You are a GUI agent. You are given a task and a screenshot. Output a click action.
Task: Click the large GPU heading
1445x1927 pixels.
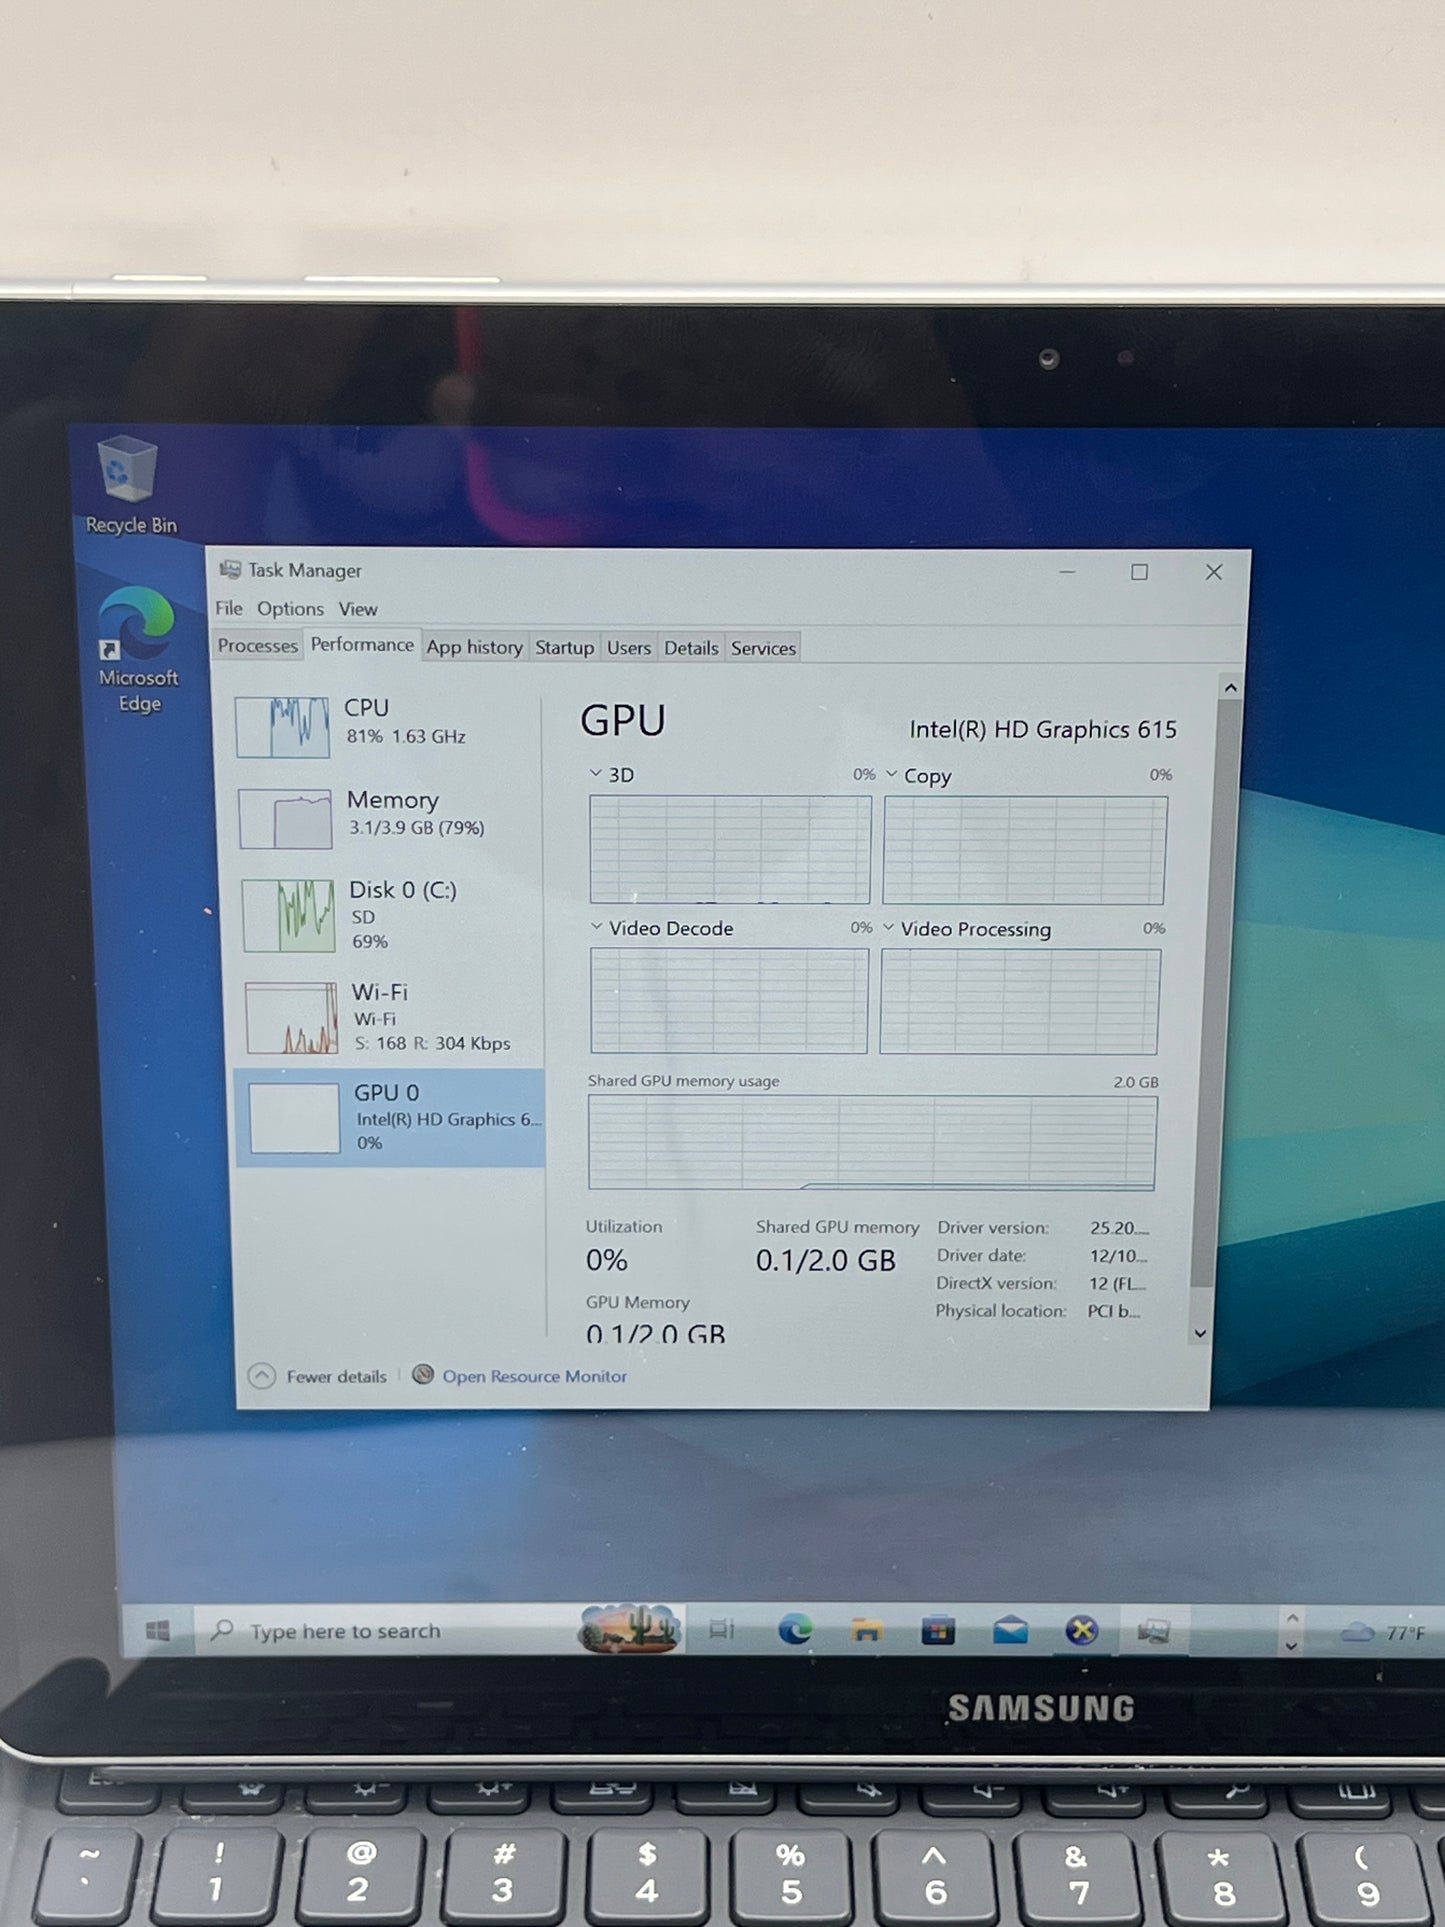point(622,721)
